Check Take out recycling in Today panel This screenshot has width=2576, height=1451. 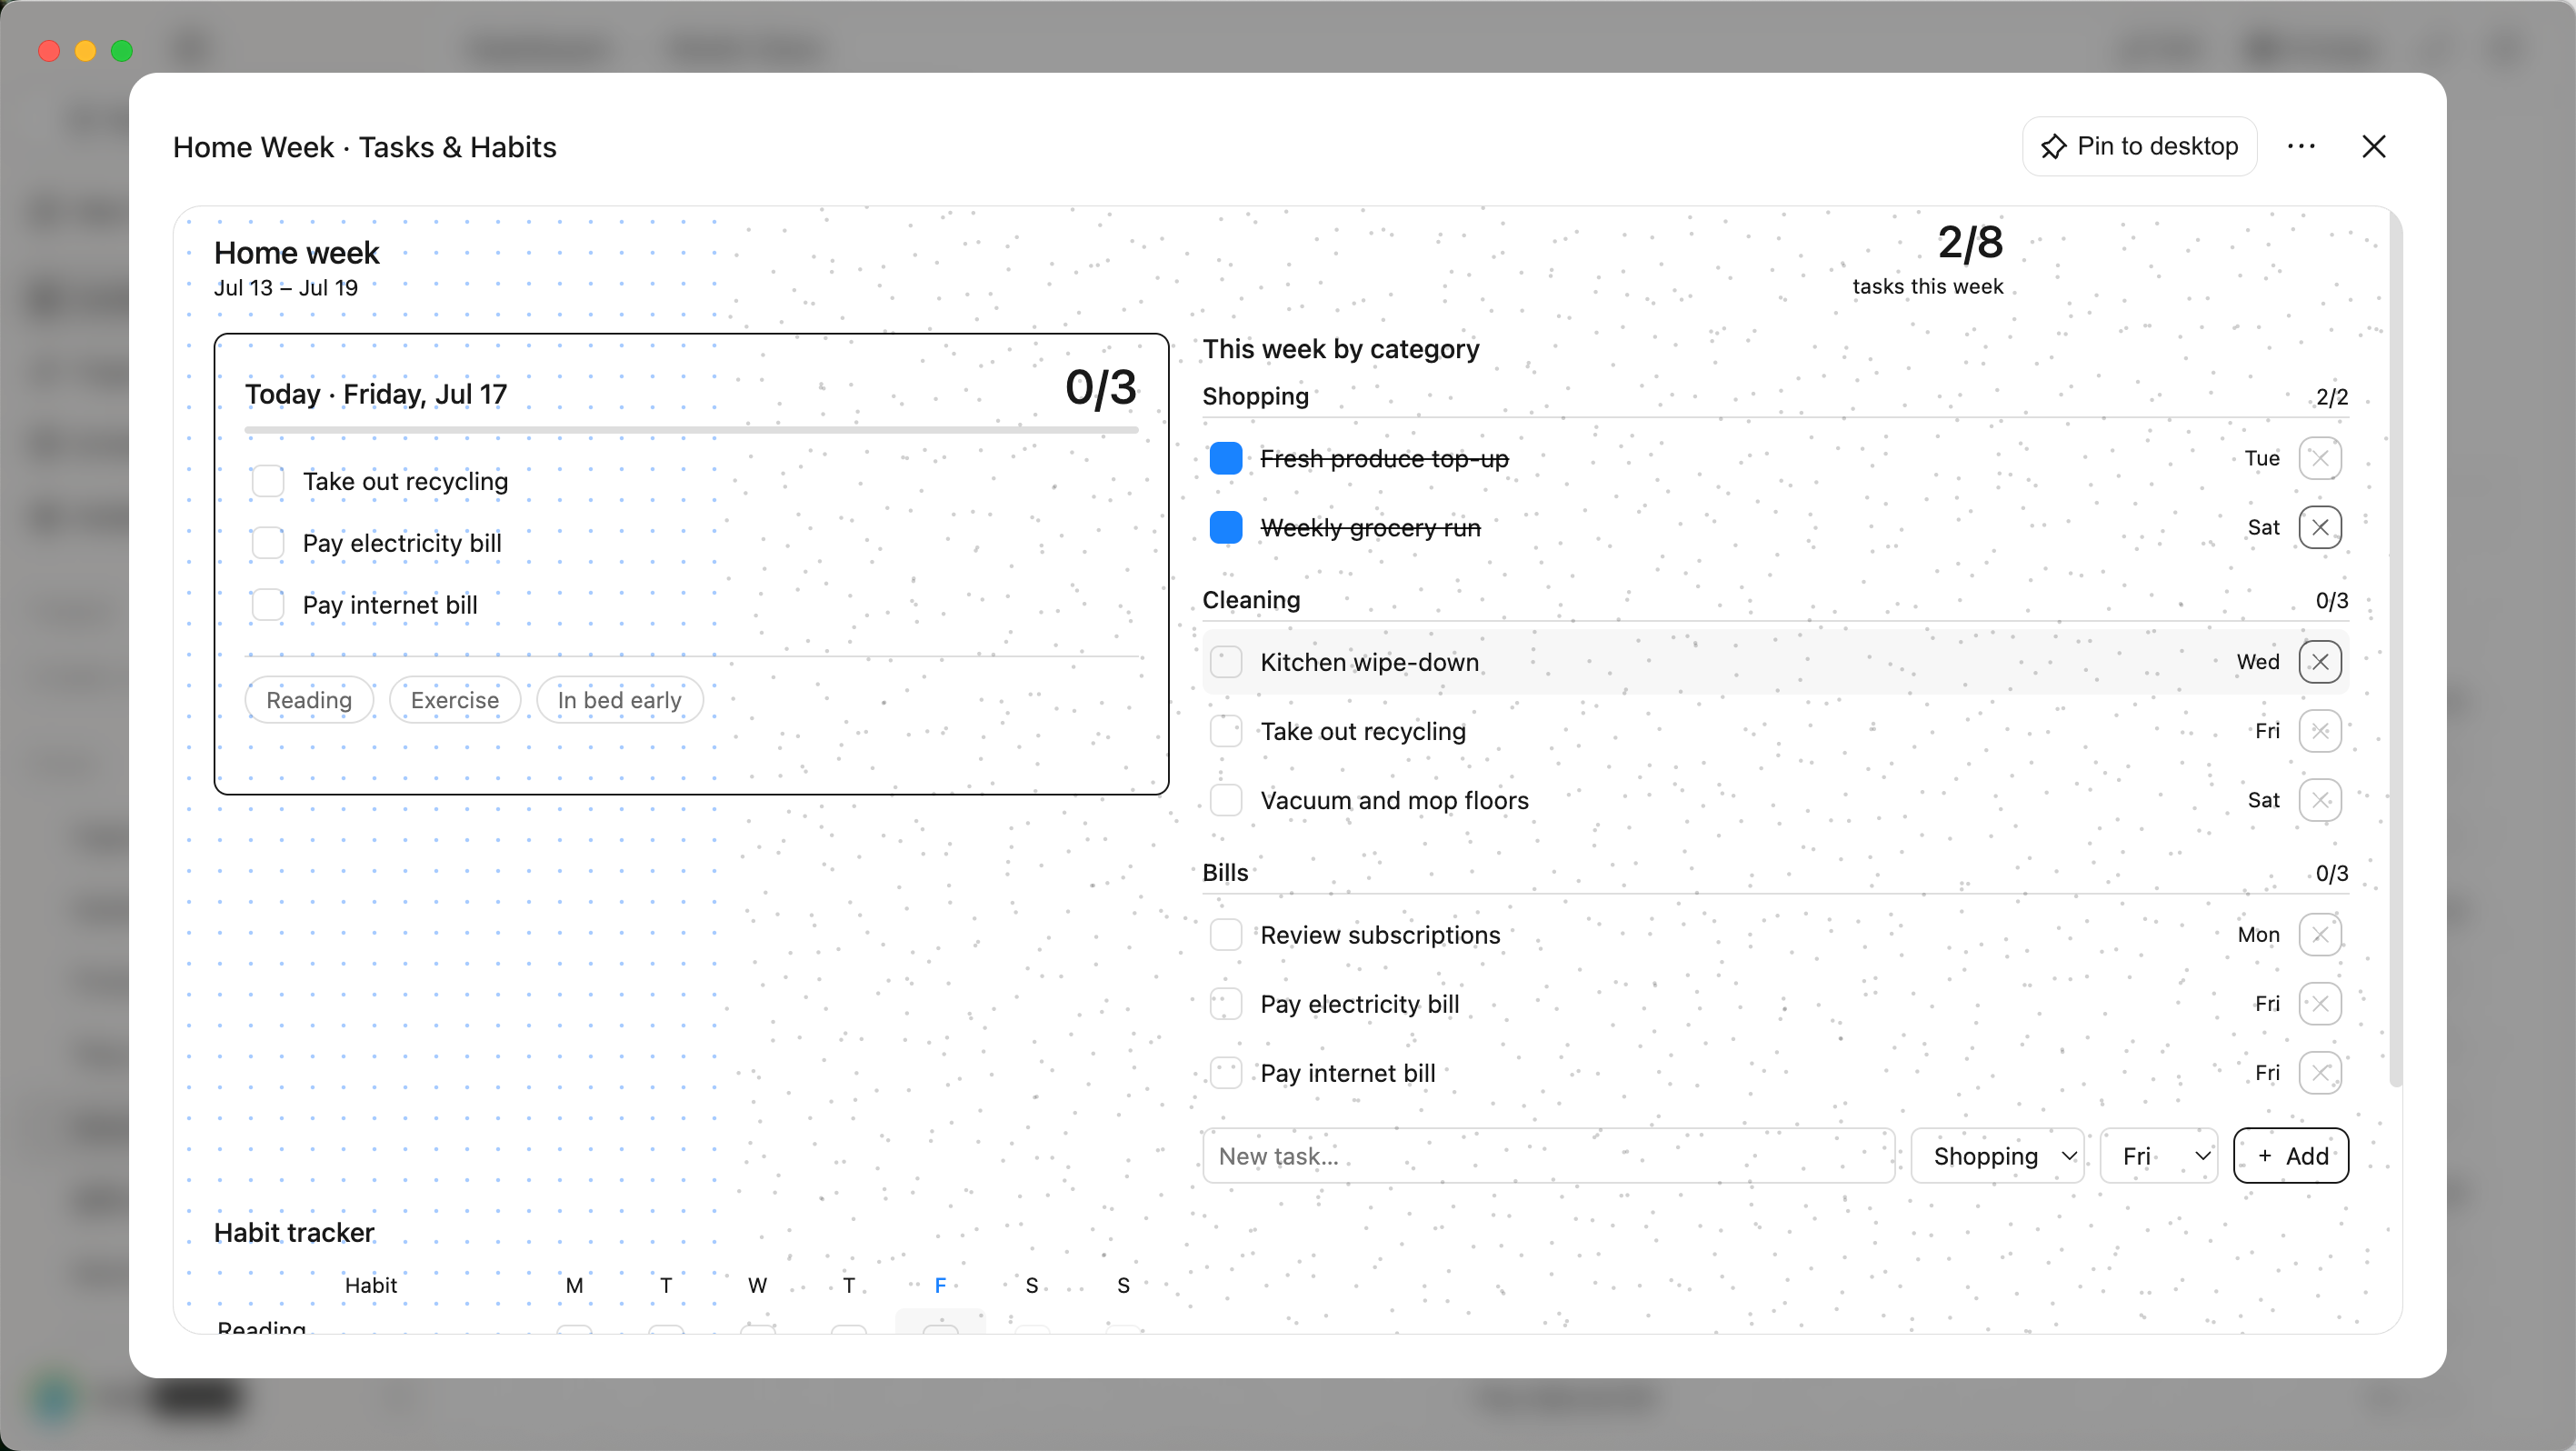pyautogui.click(x=268, y=481)
